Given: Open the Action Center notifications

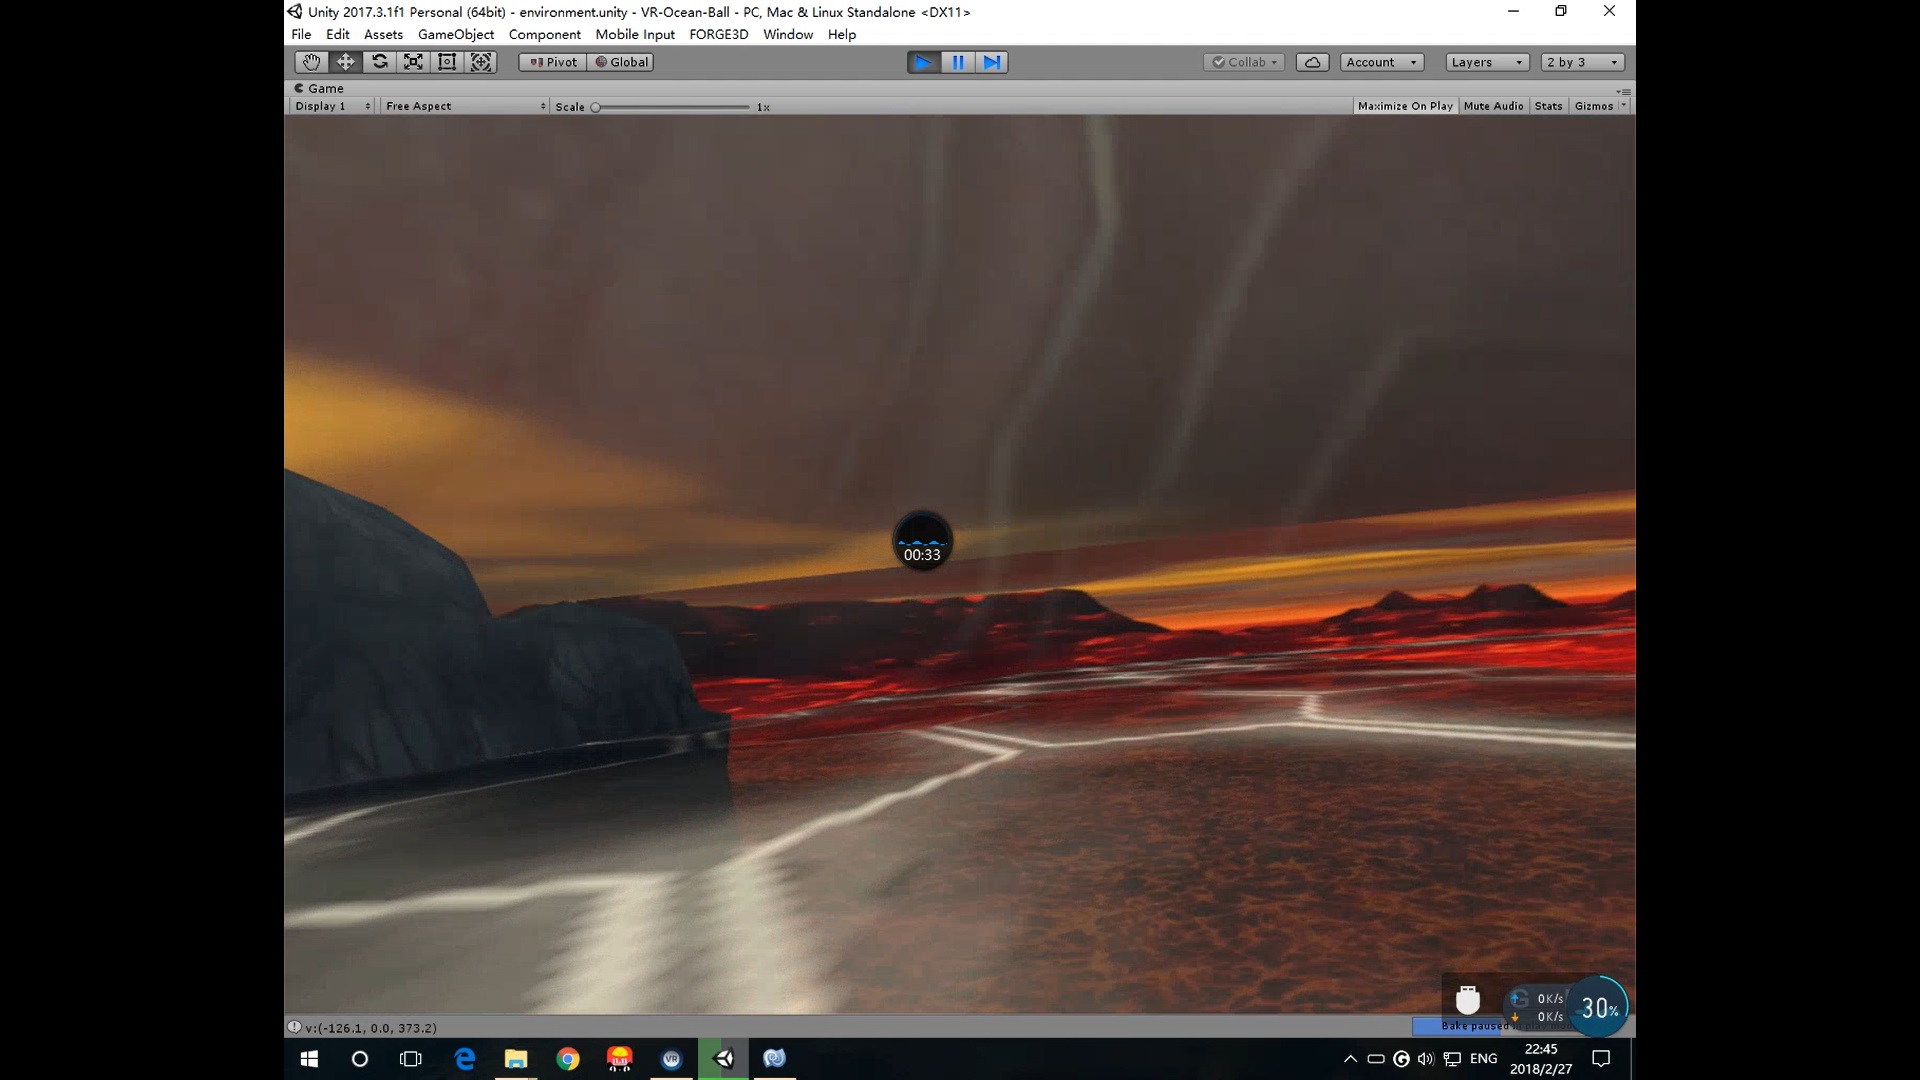Looking at the screenshot, I should coord(1601,1058).
